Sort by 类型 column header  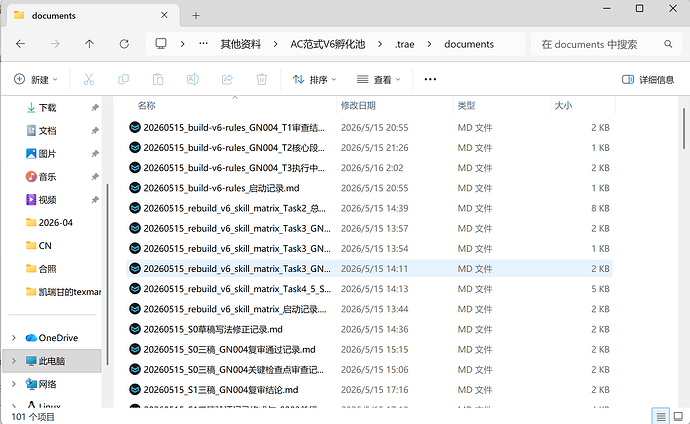466,106
